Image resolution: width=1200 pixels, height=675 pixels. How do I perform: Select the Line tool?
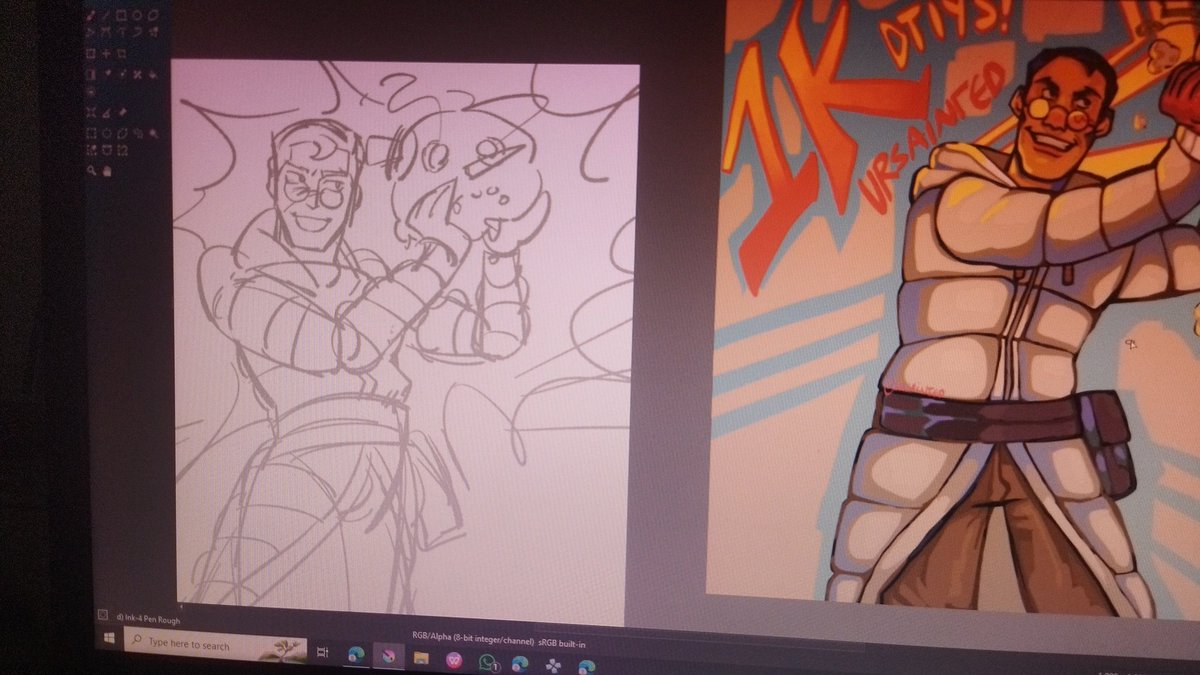[105, 16]
